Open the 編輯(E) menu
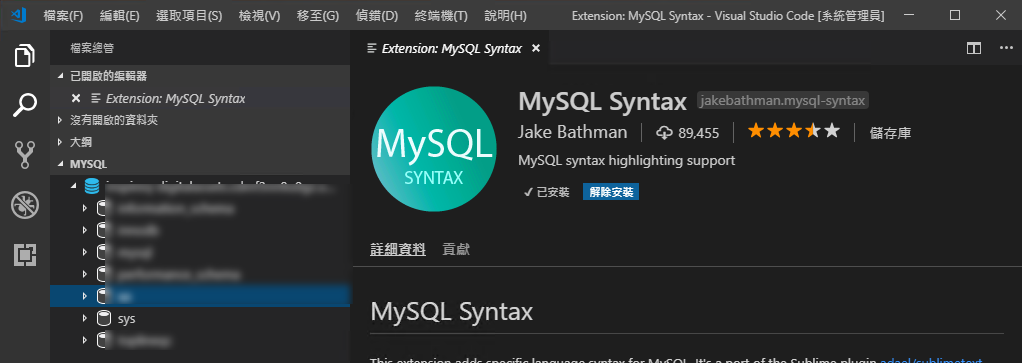The image size is (1022, 363). [120, 15]
